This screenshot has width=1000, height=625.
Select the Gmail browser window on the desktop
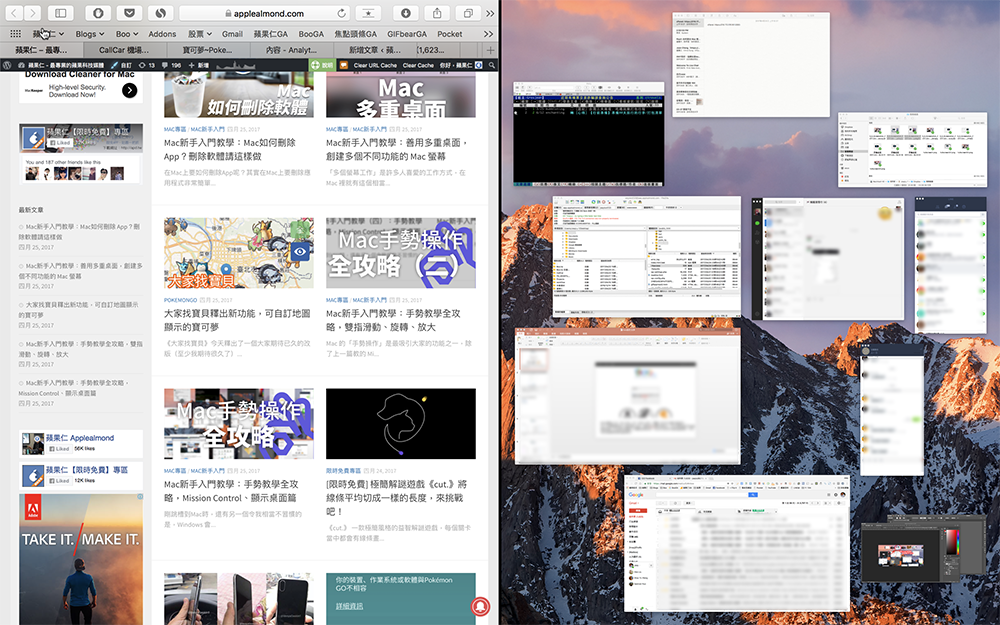pos(737,543)
